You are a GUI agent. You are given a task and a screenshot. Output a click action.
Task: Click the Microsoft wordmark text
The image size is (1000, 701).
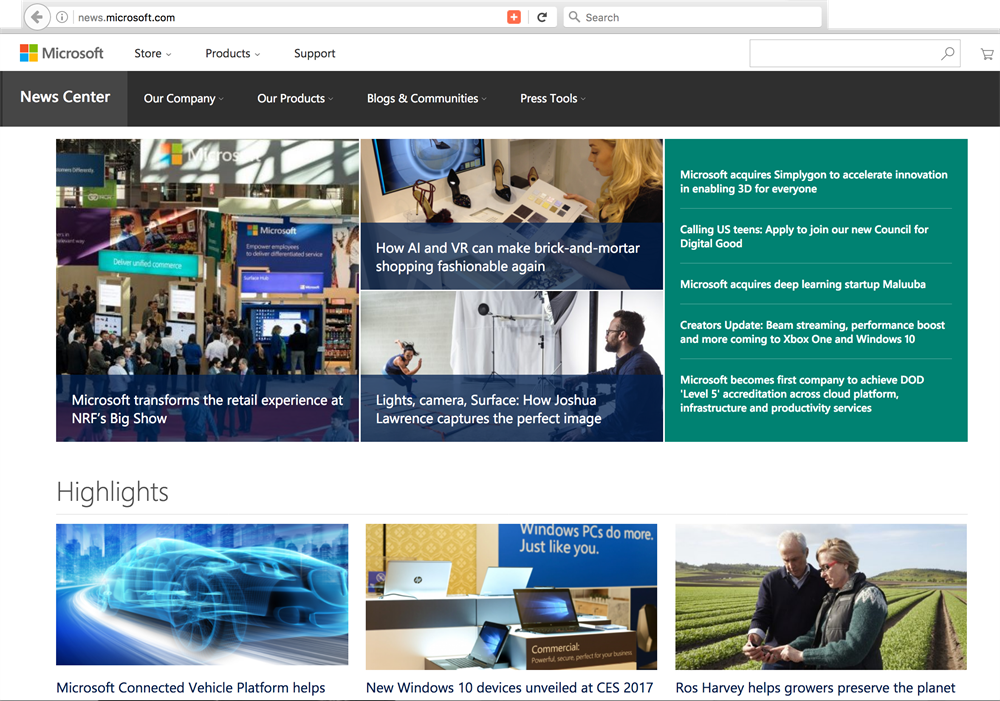(x=73, y=54)
